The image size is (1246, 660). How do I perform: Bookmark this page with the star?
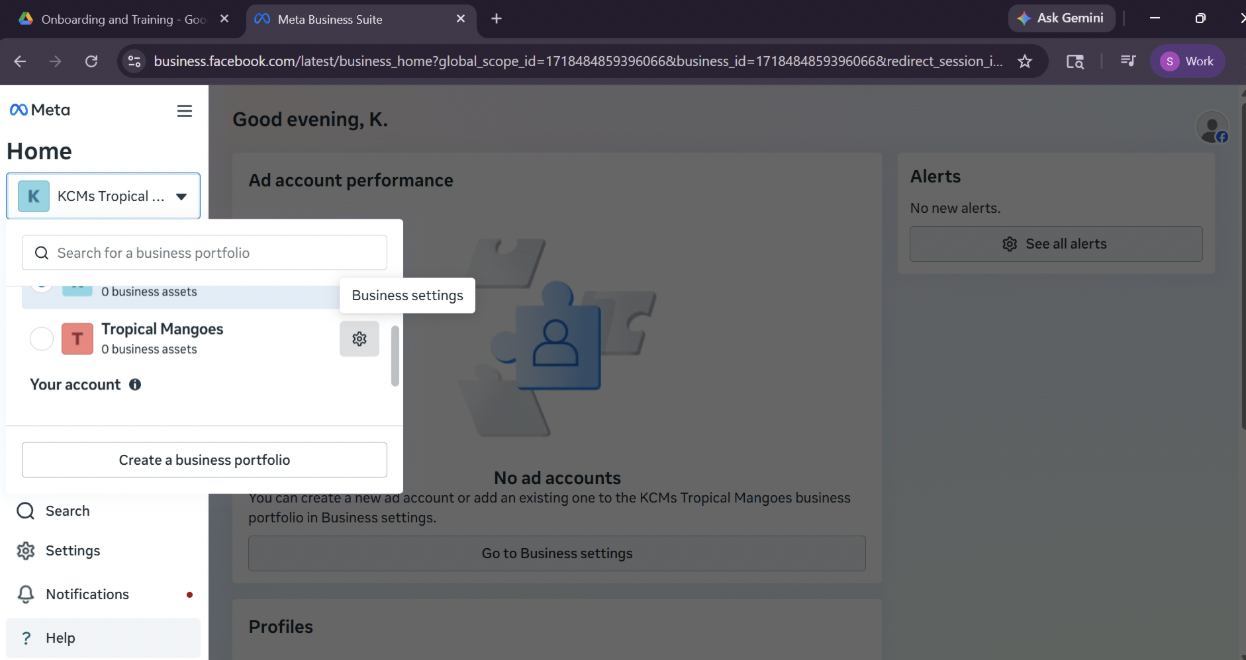[x=1024, y=61]
